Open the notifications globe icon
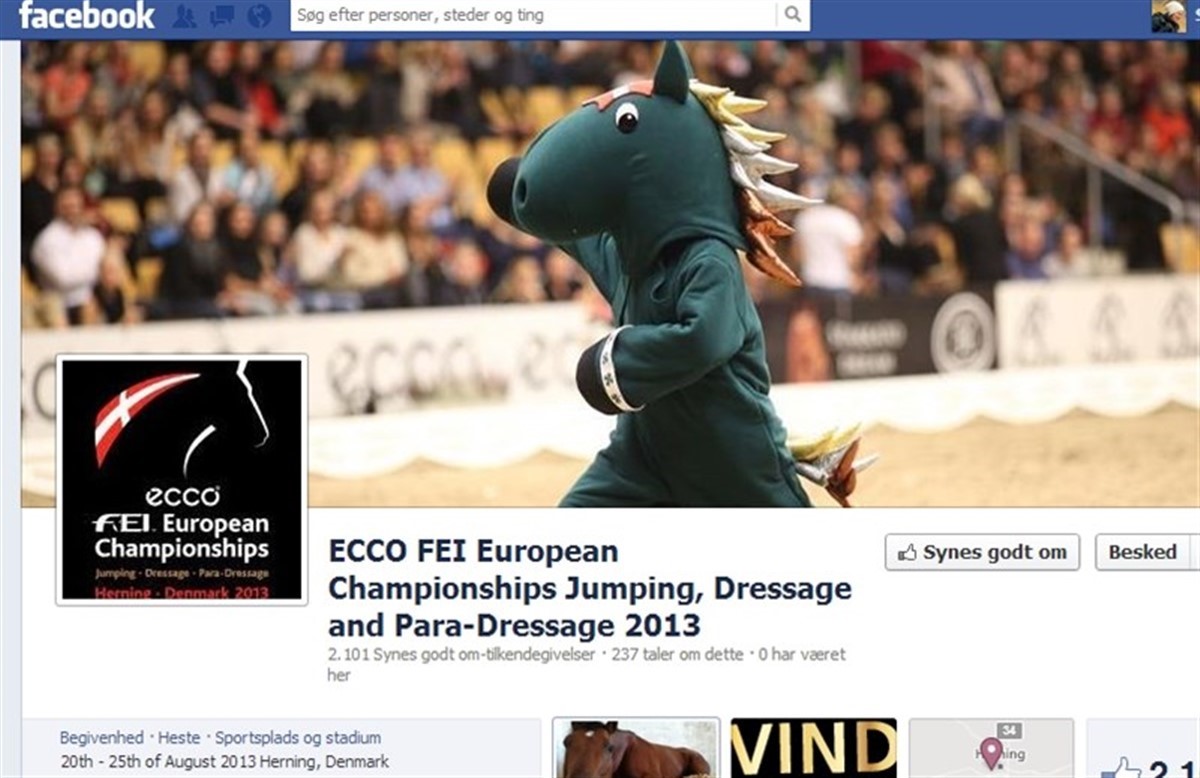This screenshot has width=1200, height=778. 259,16
